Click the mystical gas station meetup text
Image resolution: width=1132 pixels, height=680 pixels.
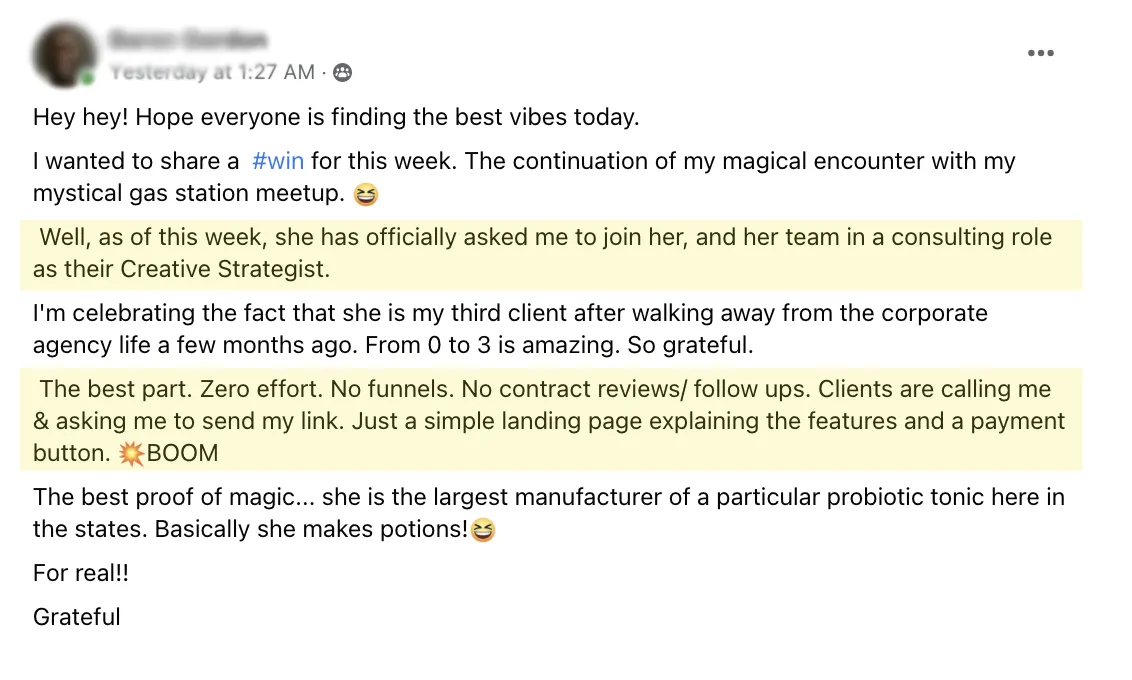click(x=188, y=193)
